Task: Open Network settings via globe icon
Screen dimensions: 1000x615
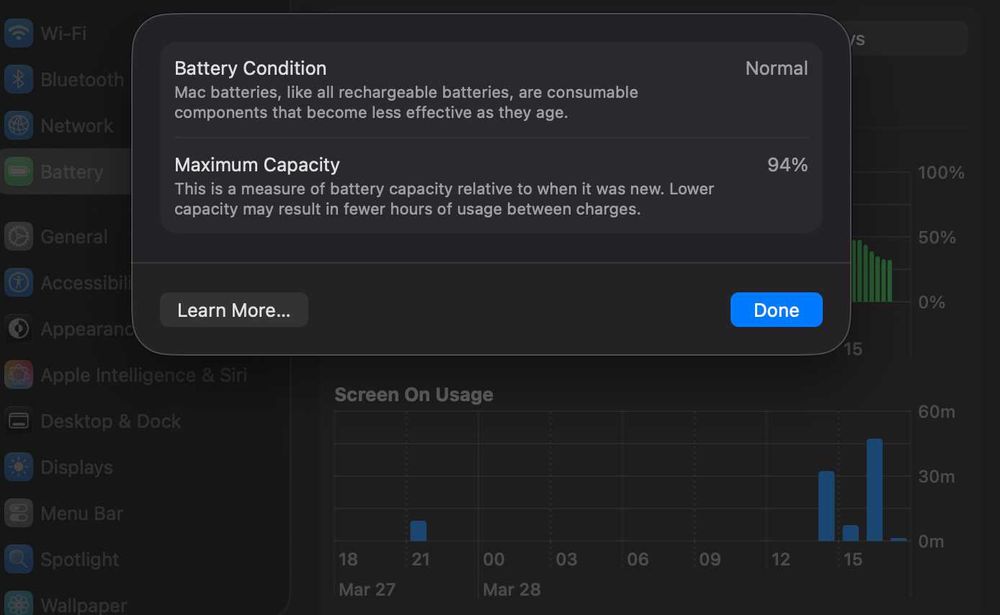Action: [18, 126]
